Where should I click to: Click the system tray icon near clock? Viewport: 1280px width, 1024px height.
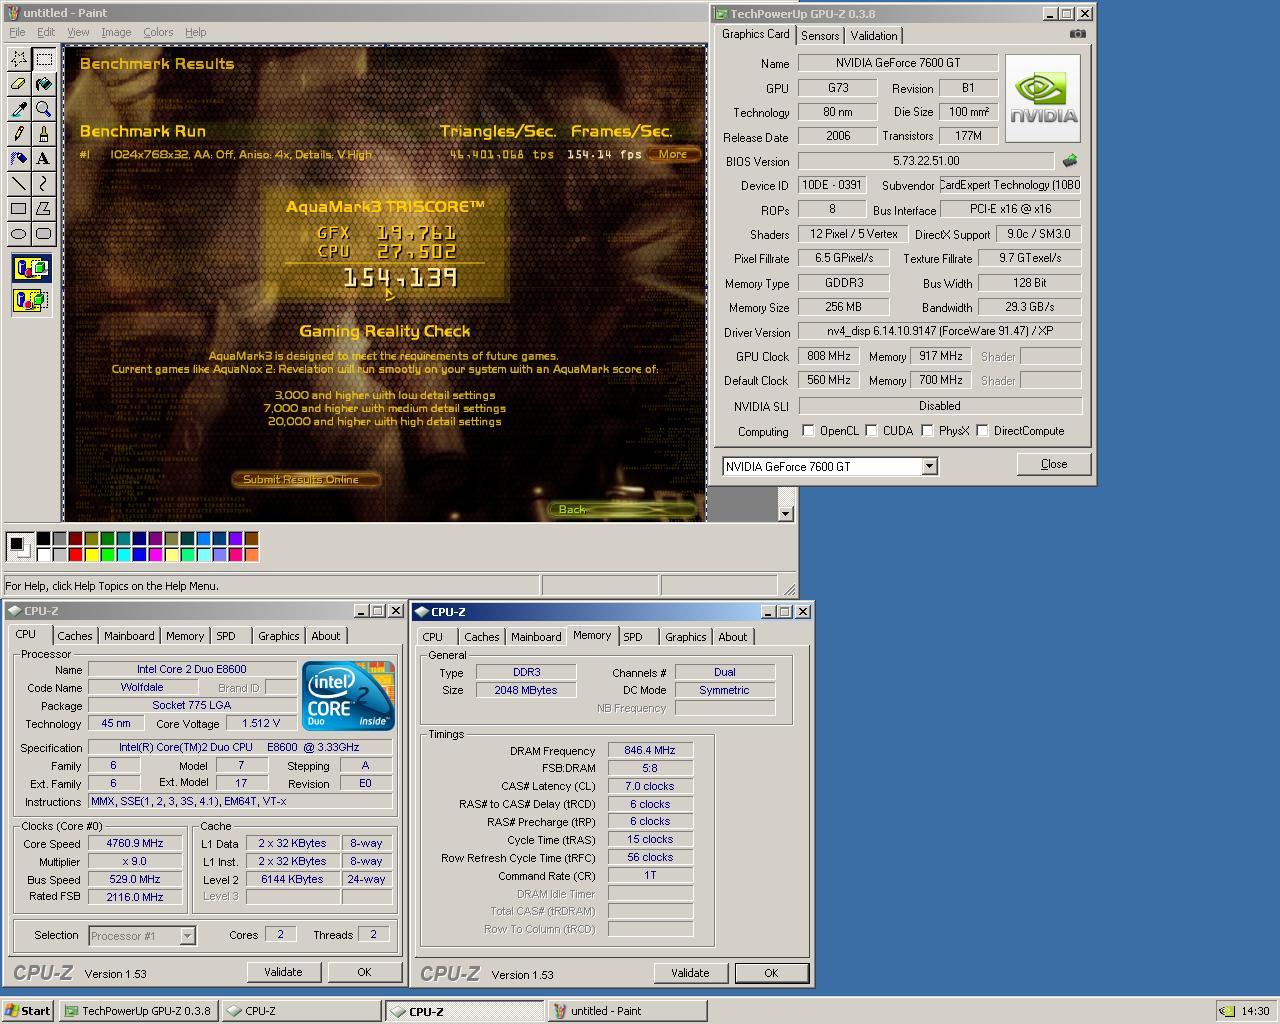[1227, 1011]
